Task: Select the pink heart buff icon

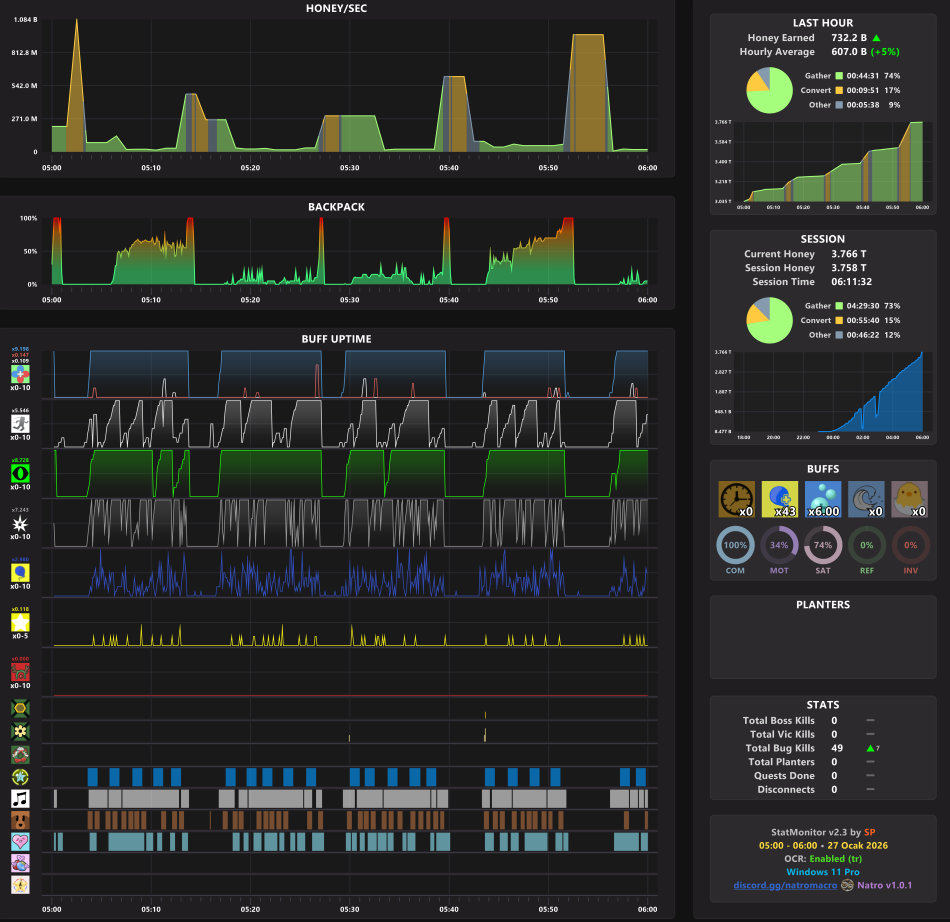Action: (x=20, y=842)
